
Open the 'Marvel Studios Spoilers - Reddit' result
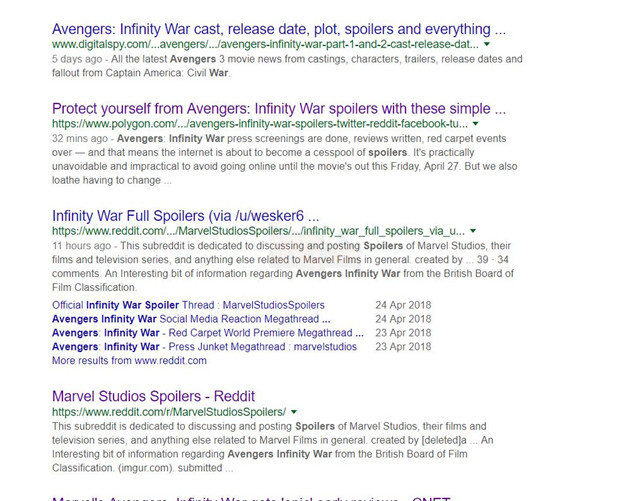[153, 396]
